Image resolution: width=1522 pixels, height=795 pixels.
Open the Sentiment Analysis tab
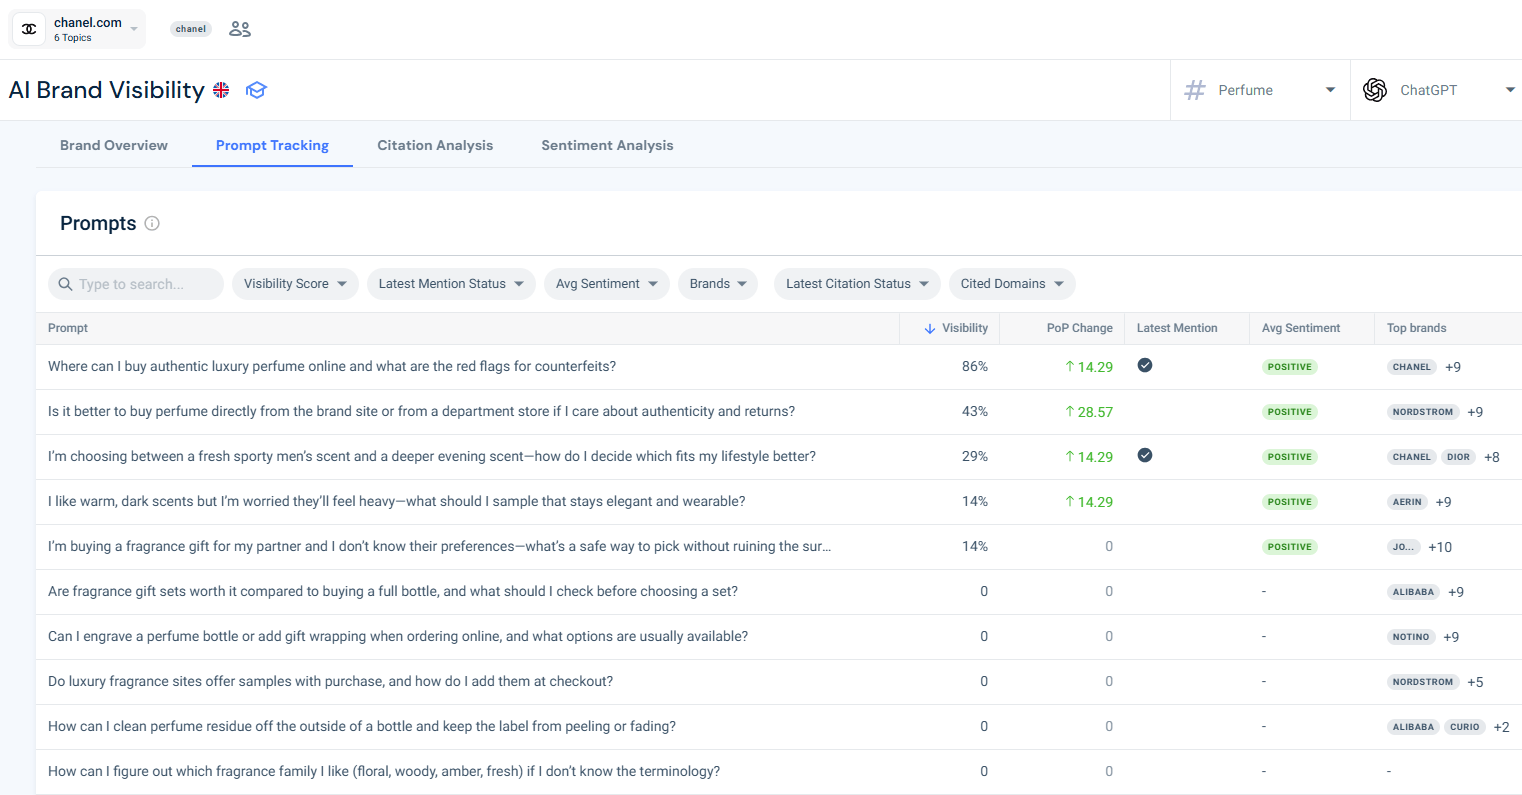pos(607,145)
